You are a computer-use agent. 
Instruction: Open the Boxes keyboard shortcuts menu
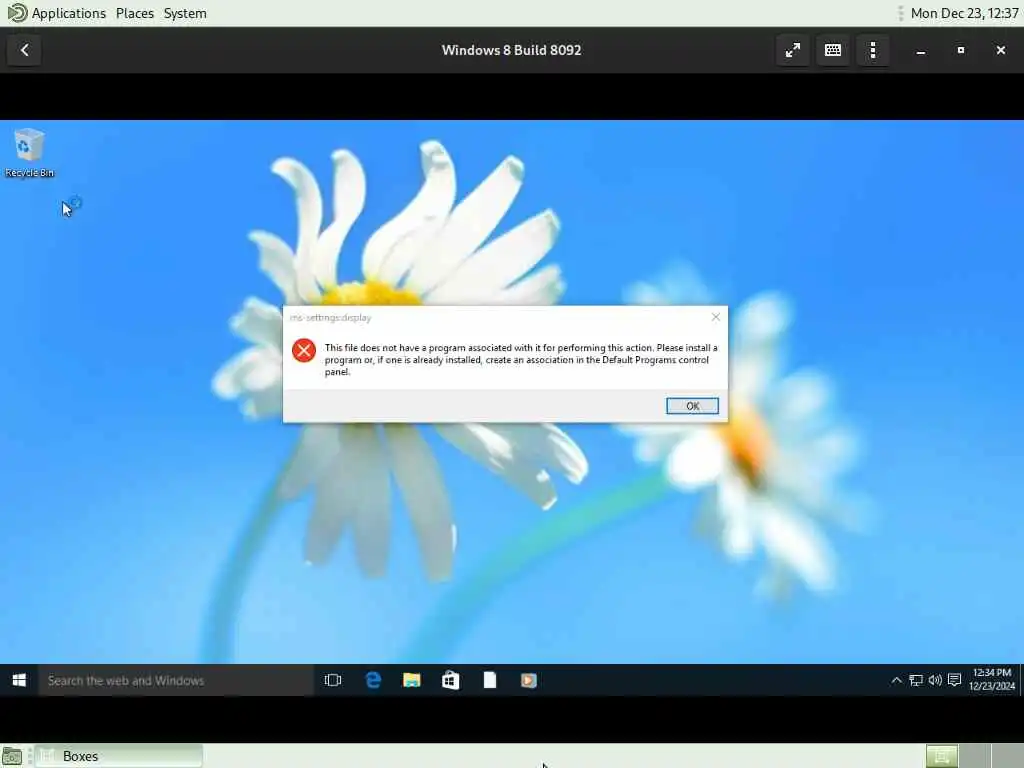click(833, 50)
